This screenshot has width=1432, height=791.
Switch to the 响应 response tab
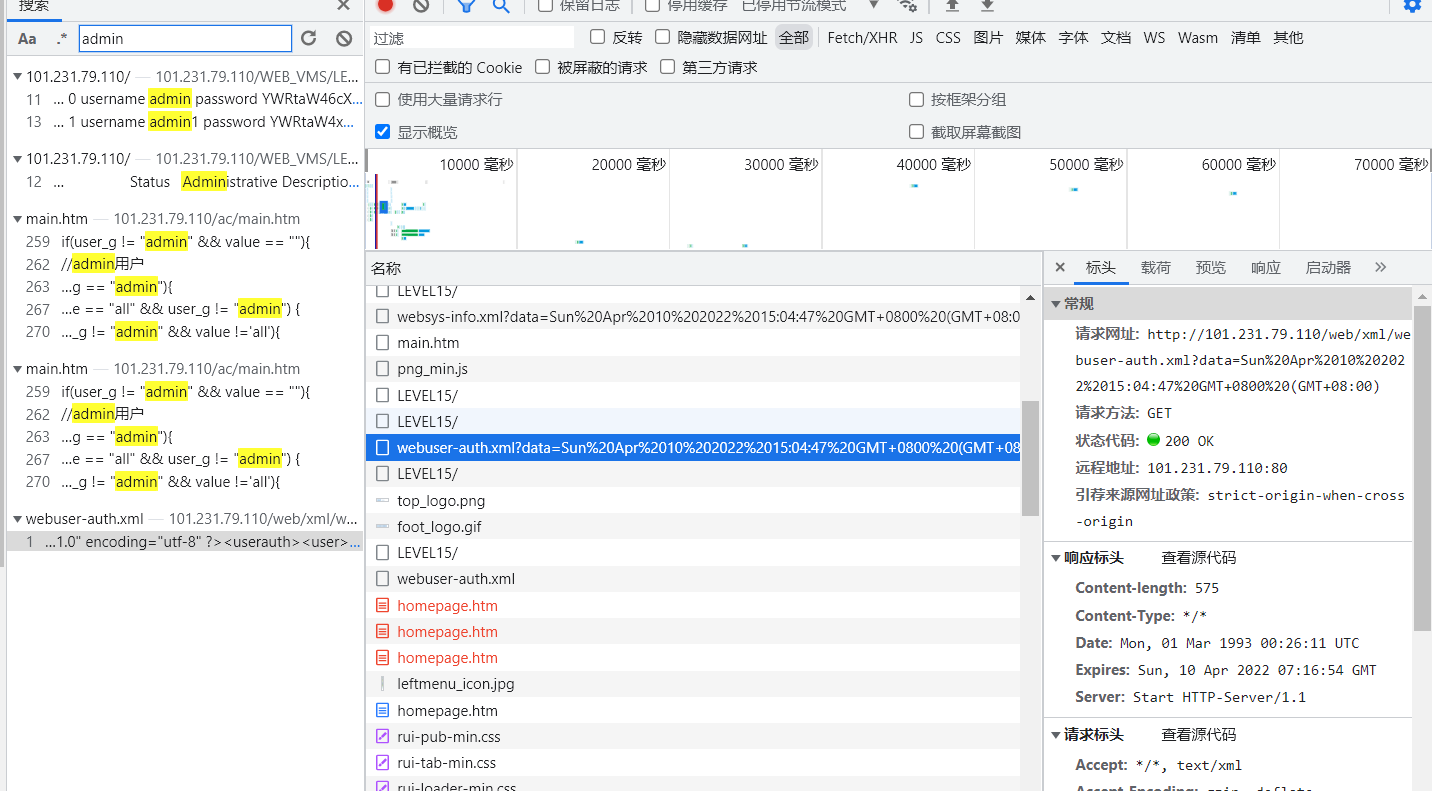click(x=1265, y=267)
